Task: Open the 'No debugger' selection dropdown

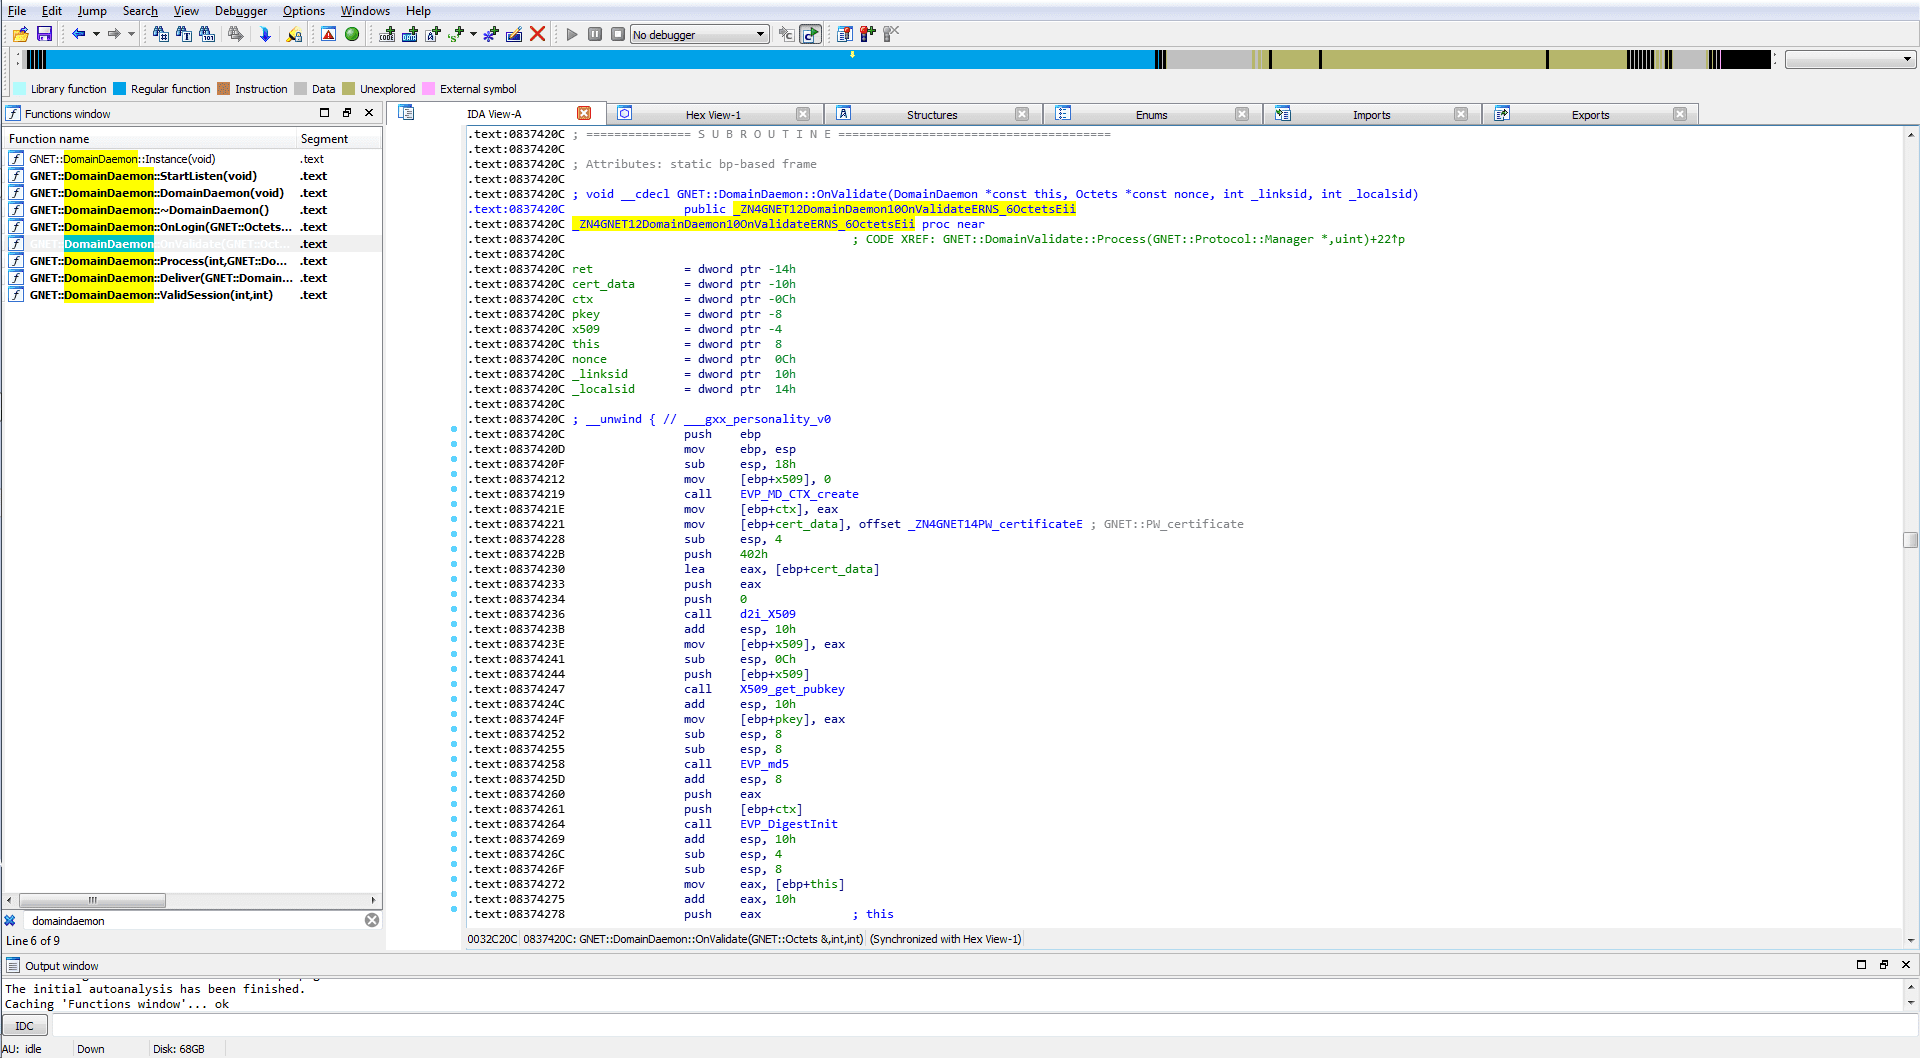Action: [x=700, y=34]
